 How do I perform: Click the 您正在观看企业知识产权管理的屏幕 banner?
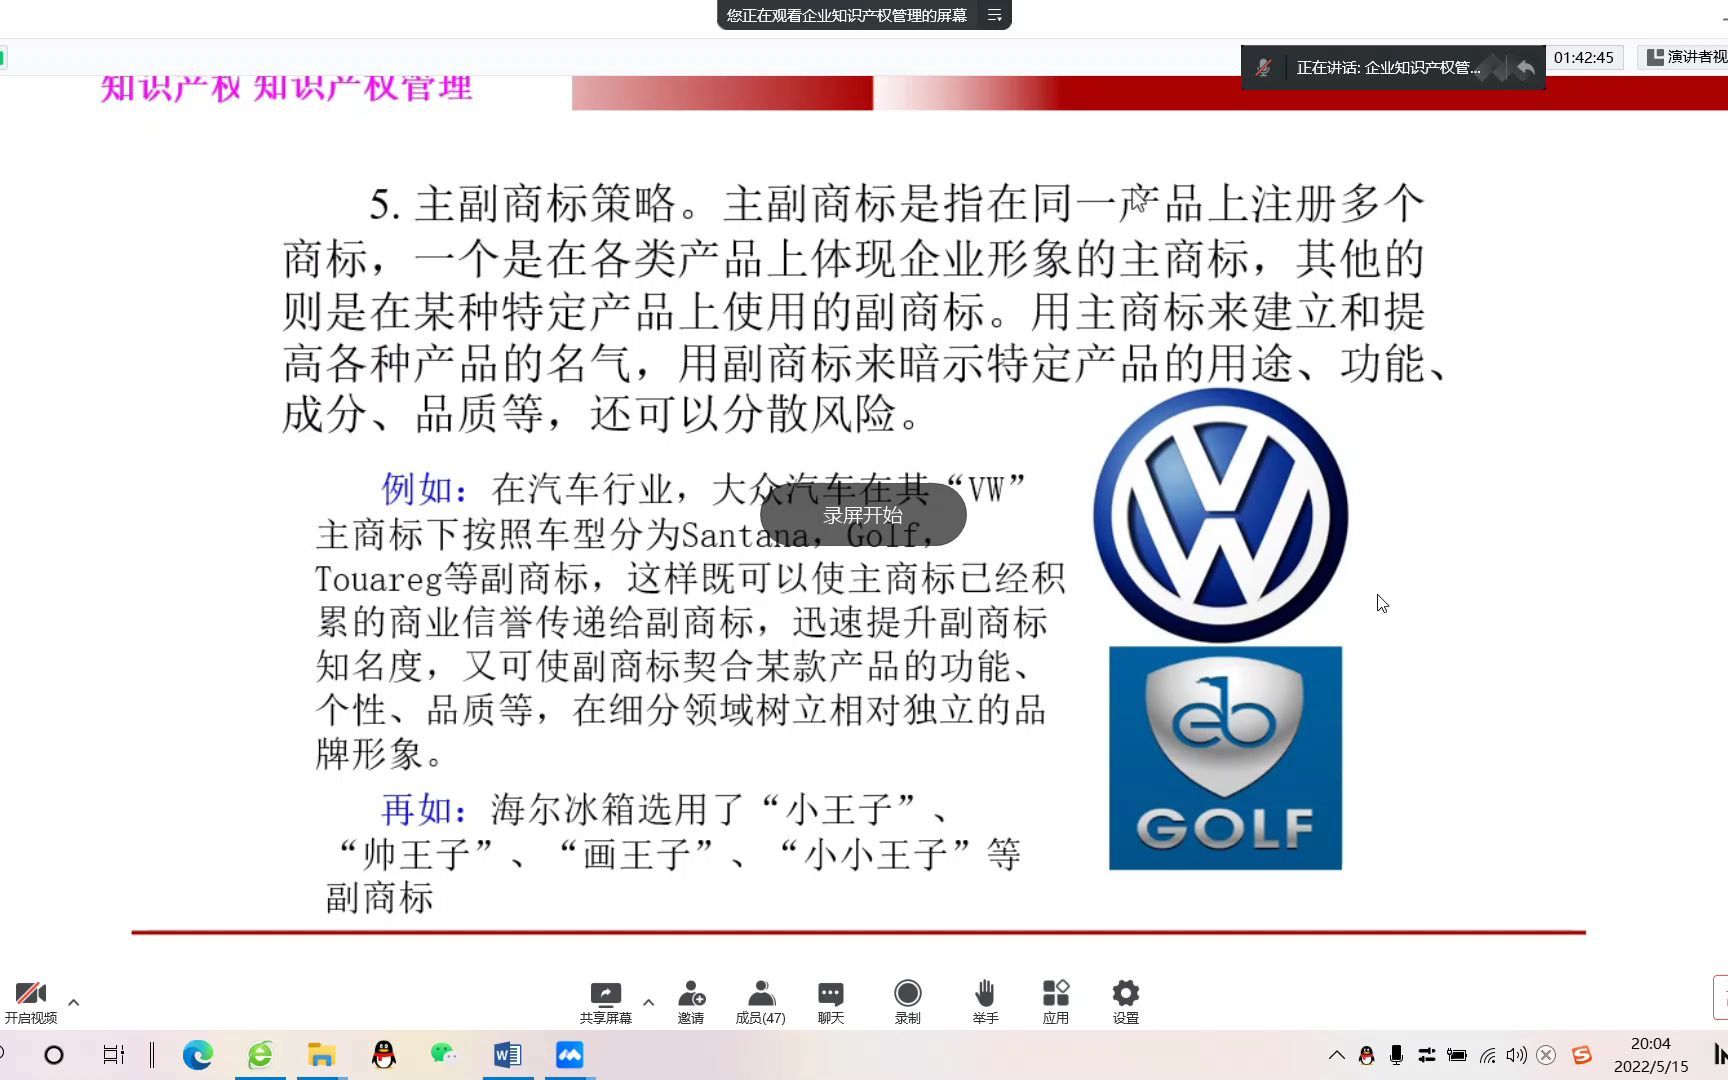847,15
